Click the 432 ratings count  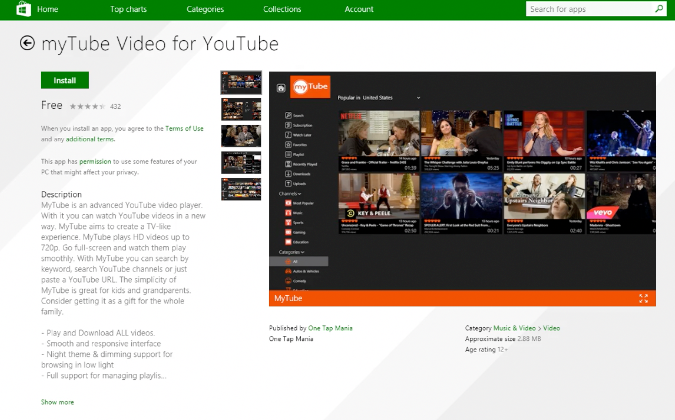coord(115,106)
